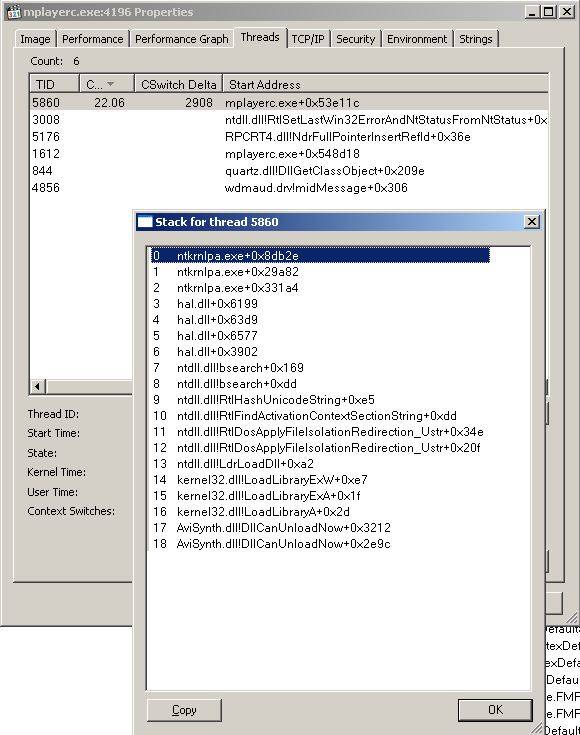Click start address mplayerc.exe+0x53e11c

pos(292,103)
